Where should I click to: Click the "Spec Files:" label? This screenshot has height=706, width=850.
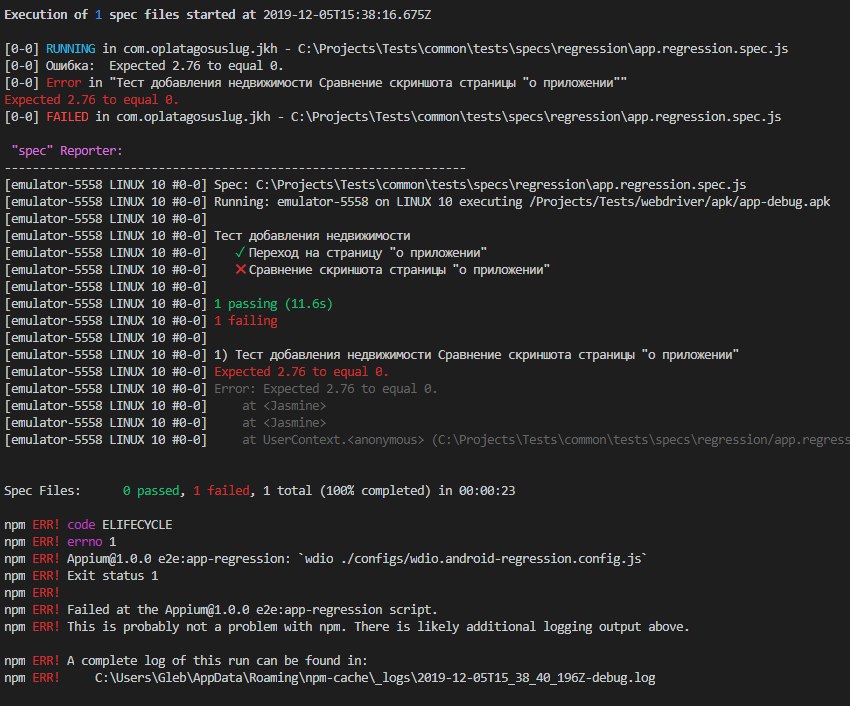[x=42, y=491]
